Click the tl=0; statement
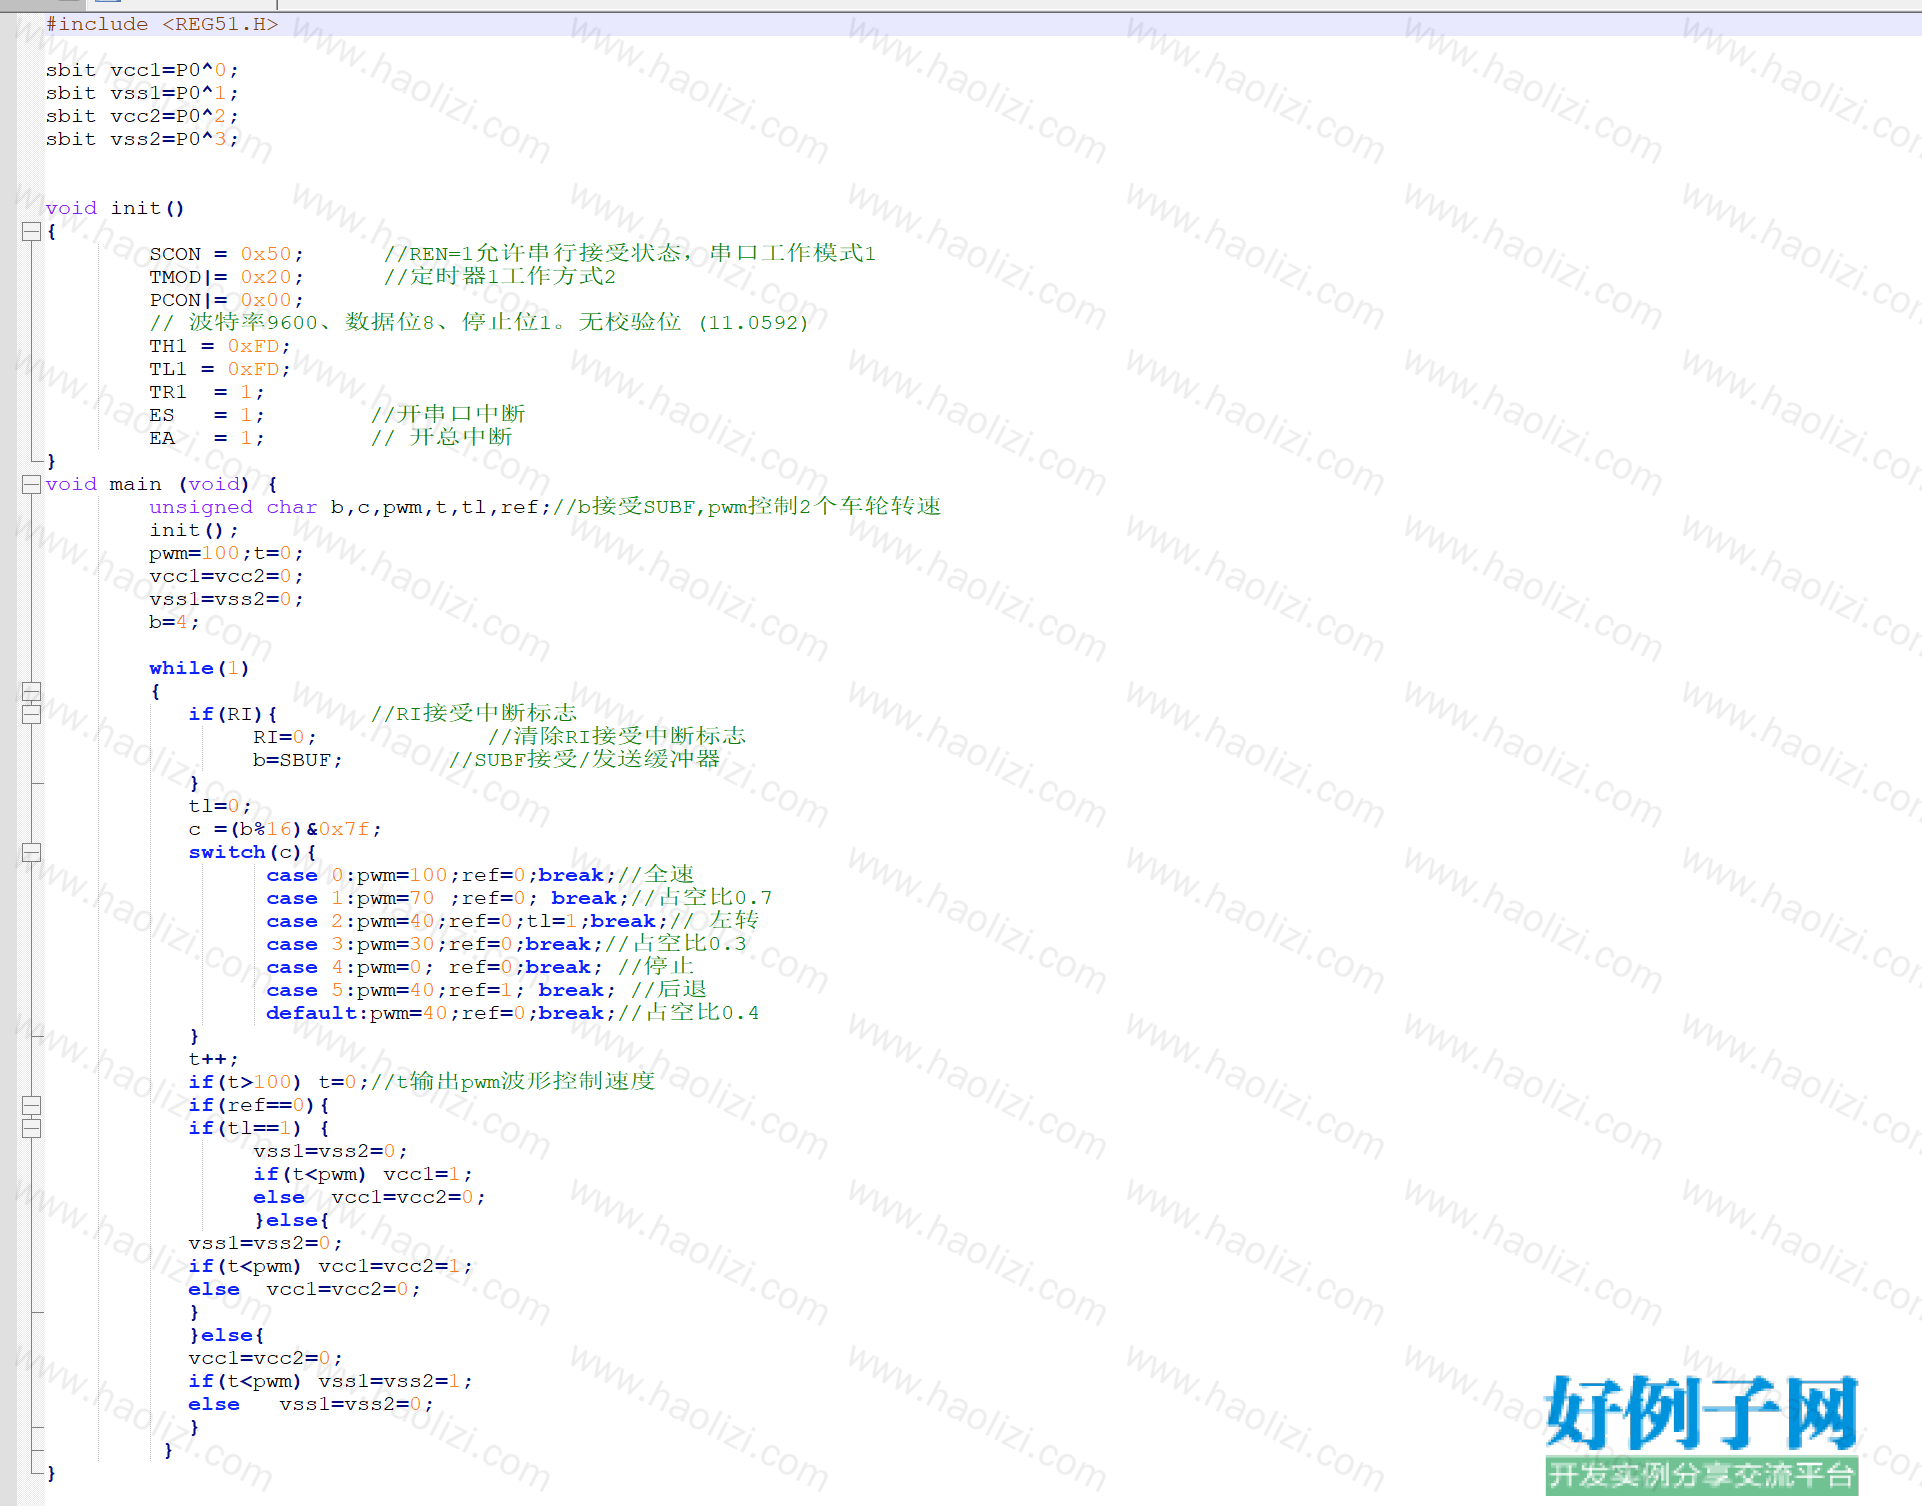Screen dimensions: 1922x1506 point(220,806)
